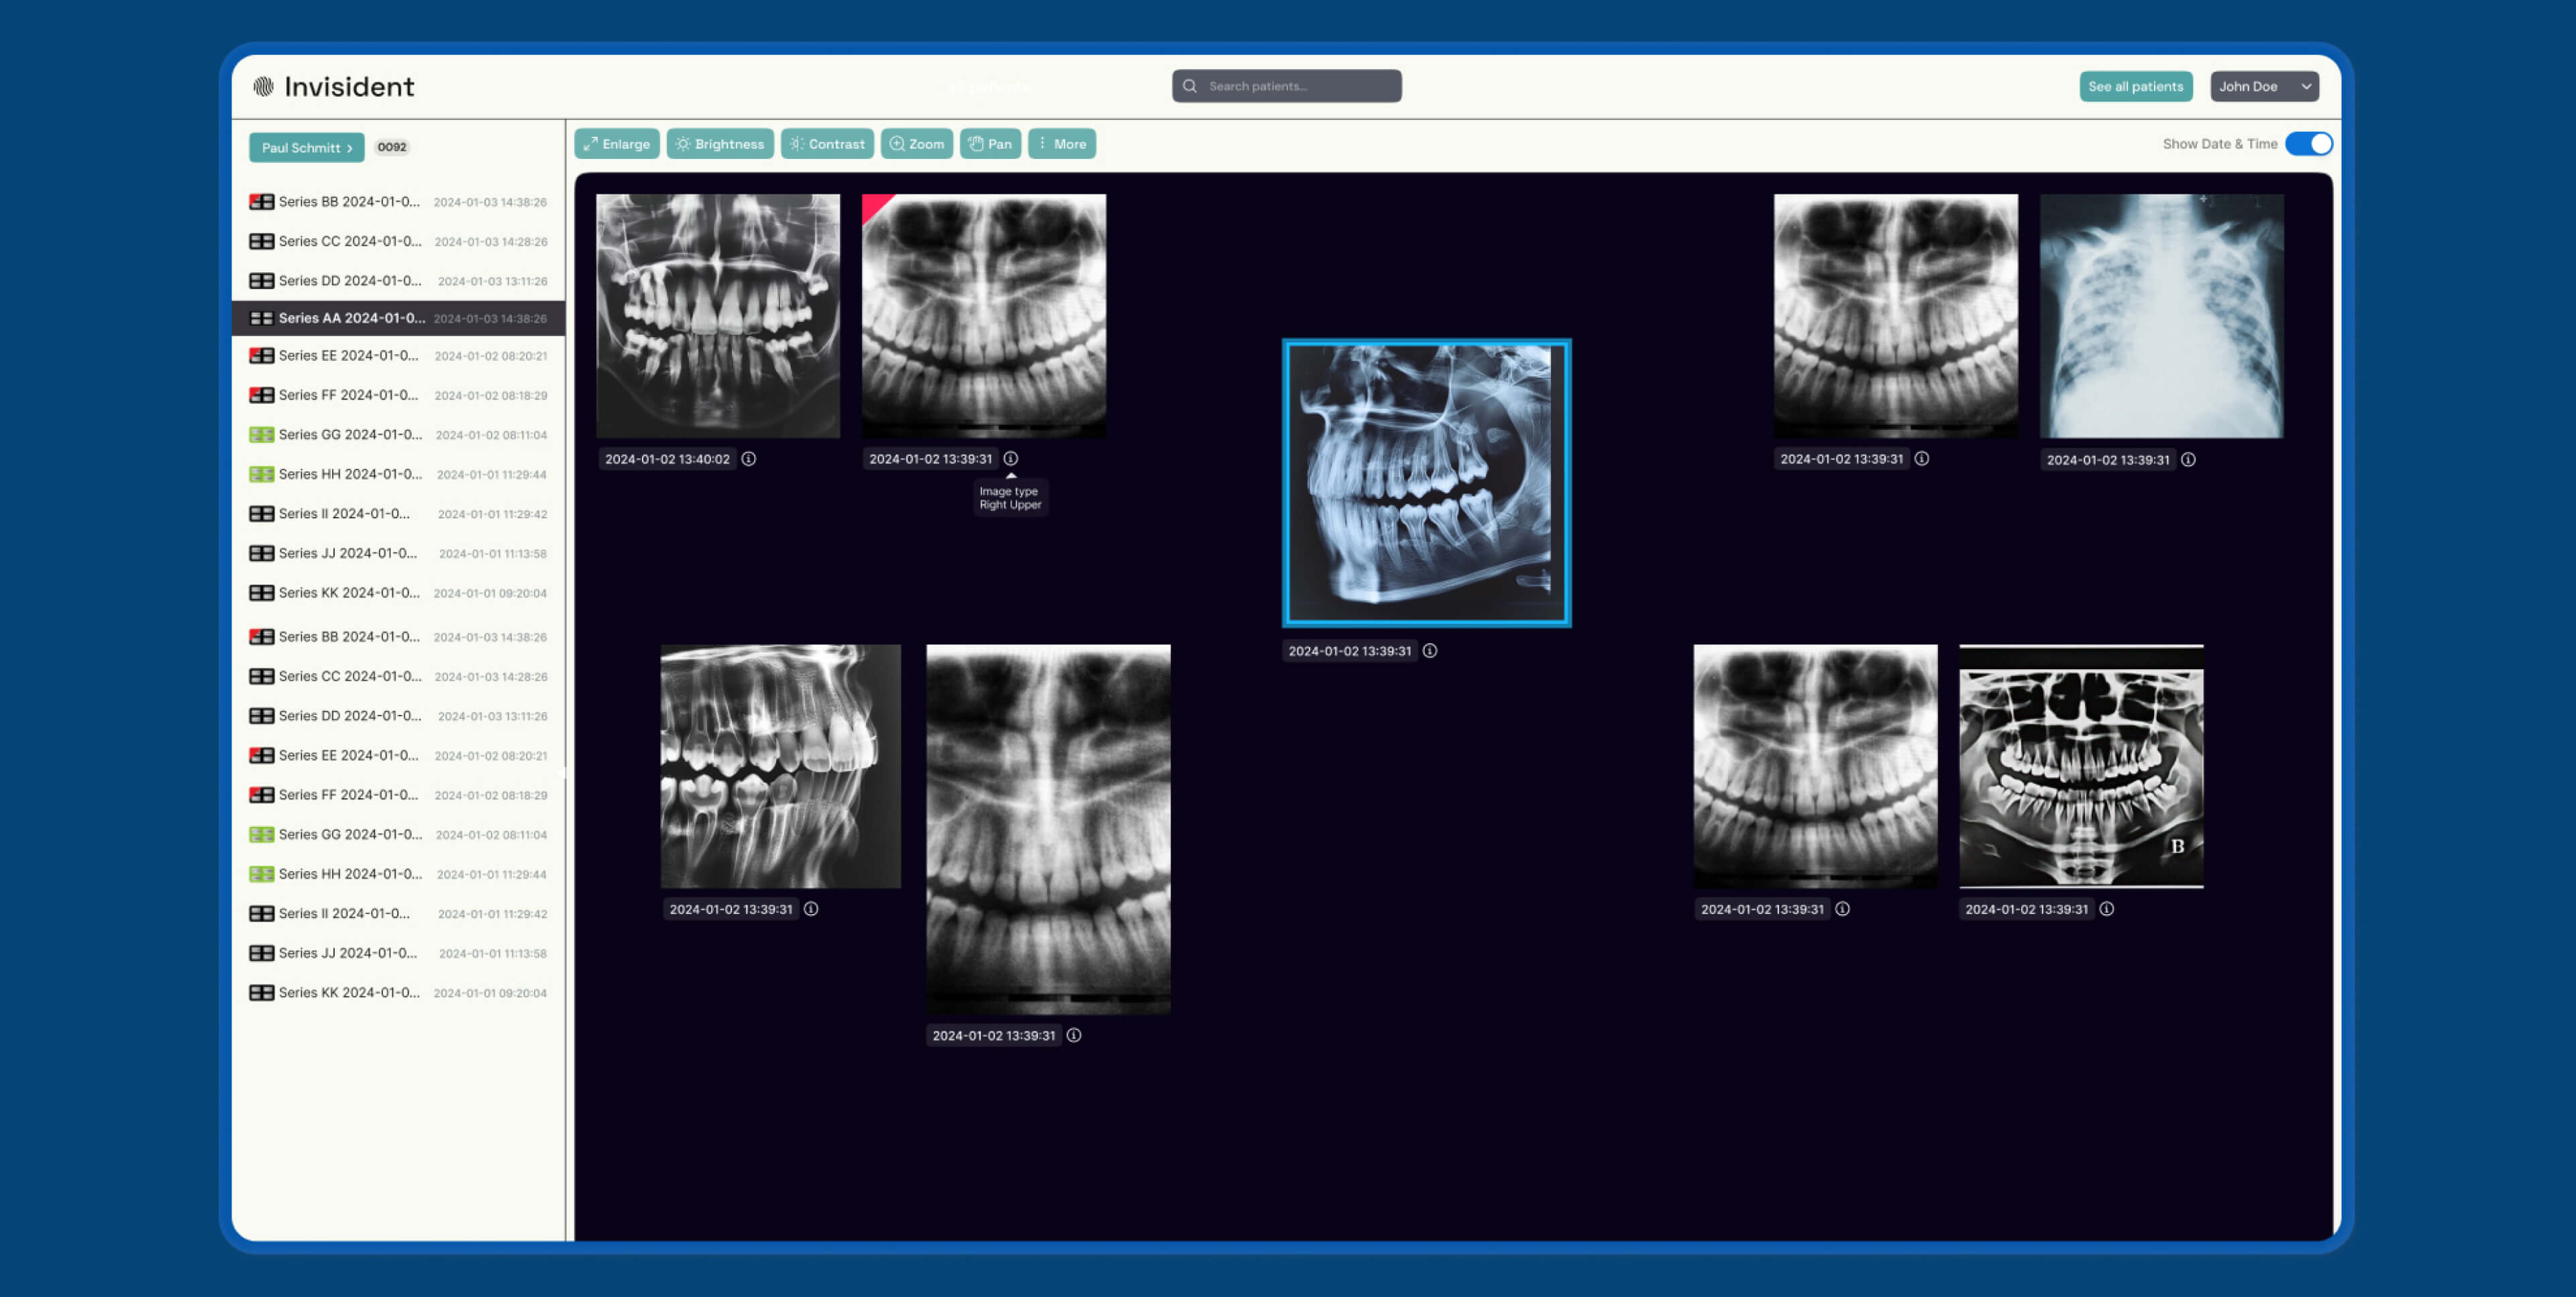2576x1297 pixels.
Task: Click the red flag on the X-ray corner
Action: coord(873,205)
